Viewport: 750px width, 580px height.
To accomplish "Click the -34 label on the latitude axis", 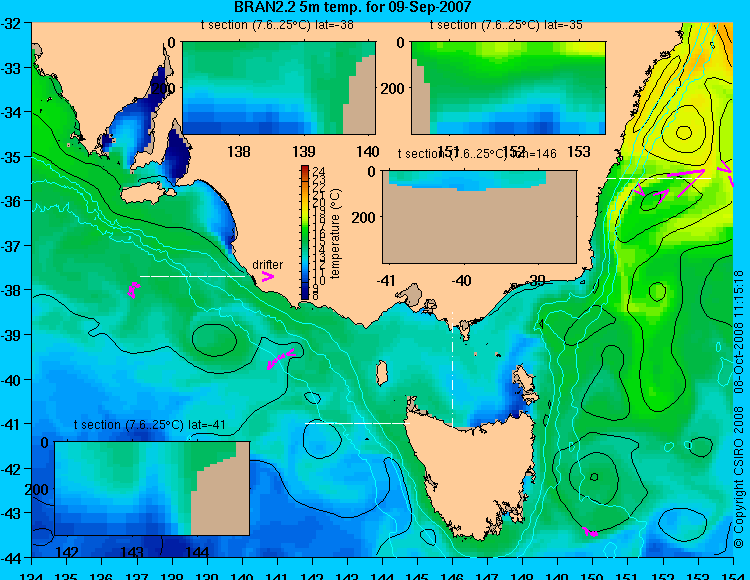I will (11, 112).
